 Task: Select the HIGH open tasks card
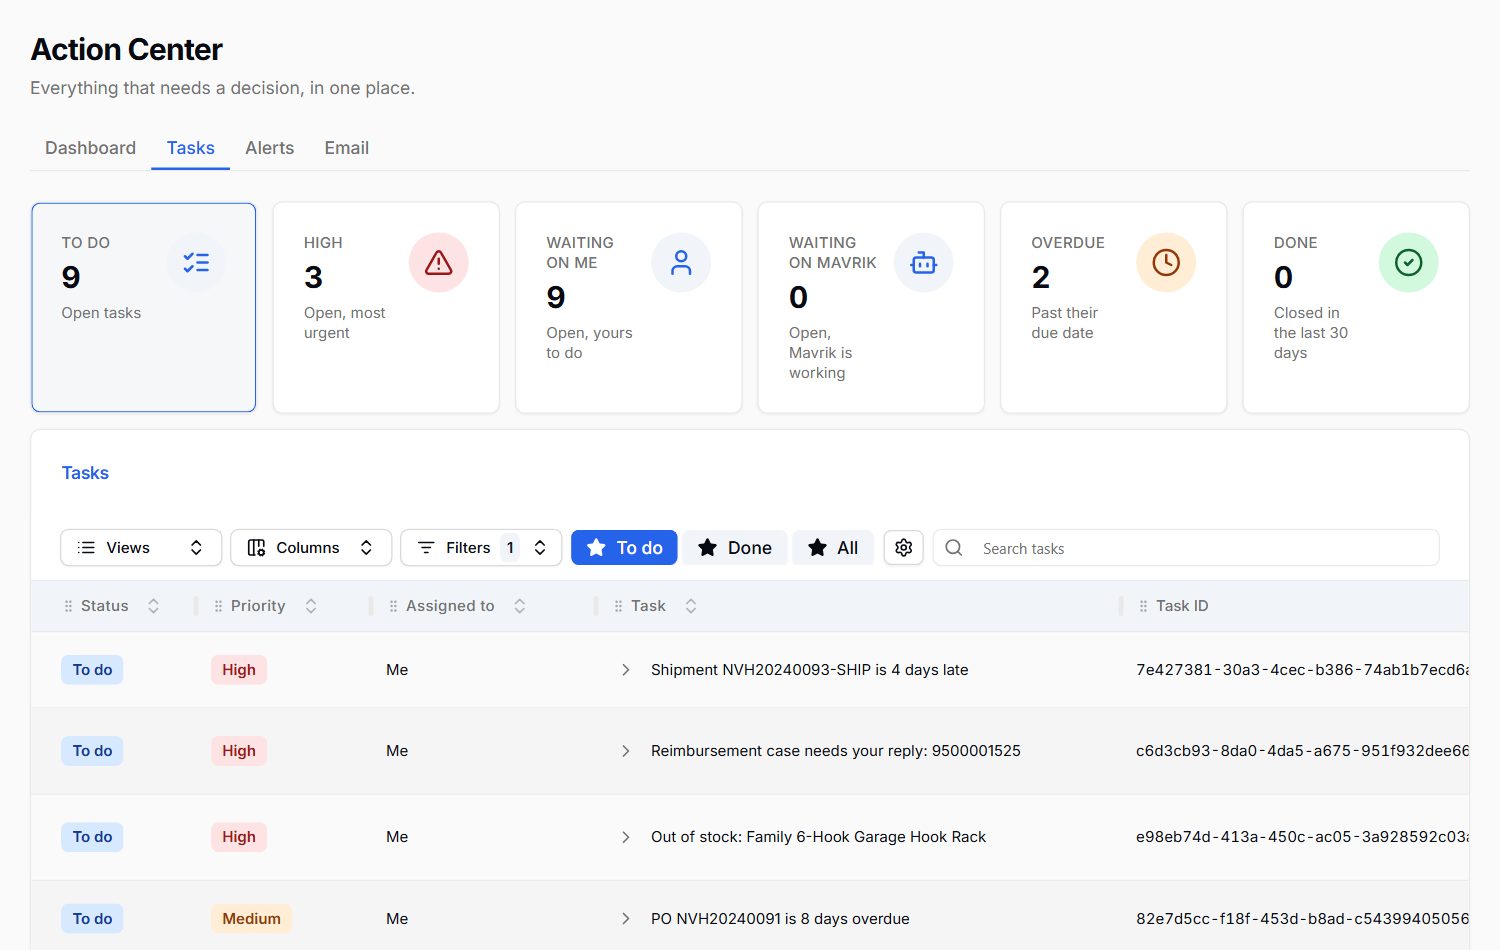pyautogui.click(x=386, y=307)
